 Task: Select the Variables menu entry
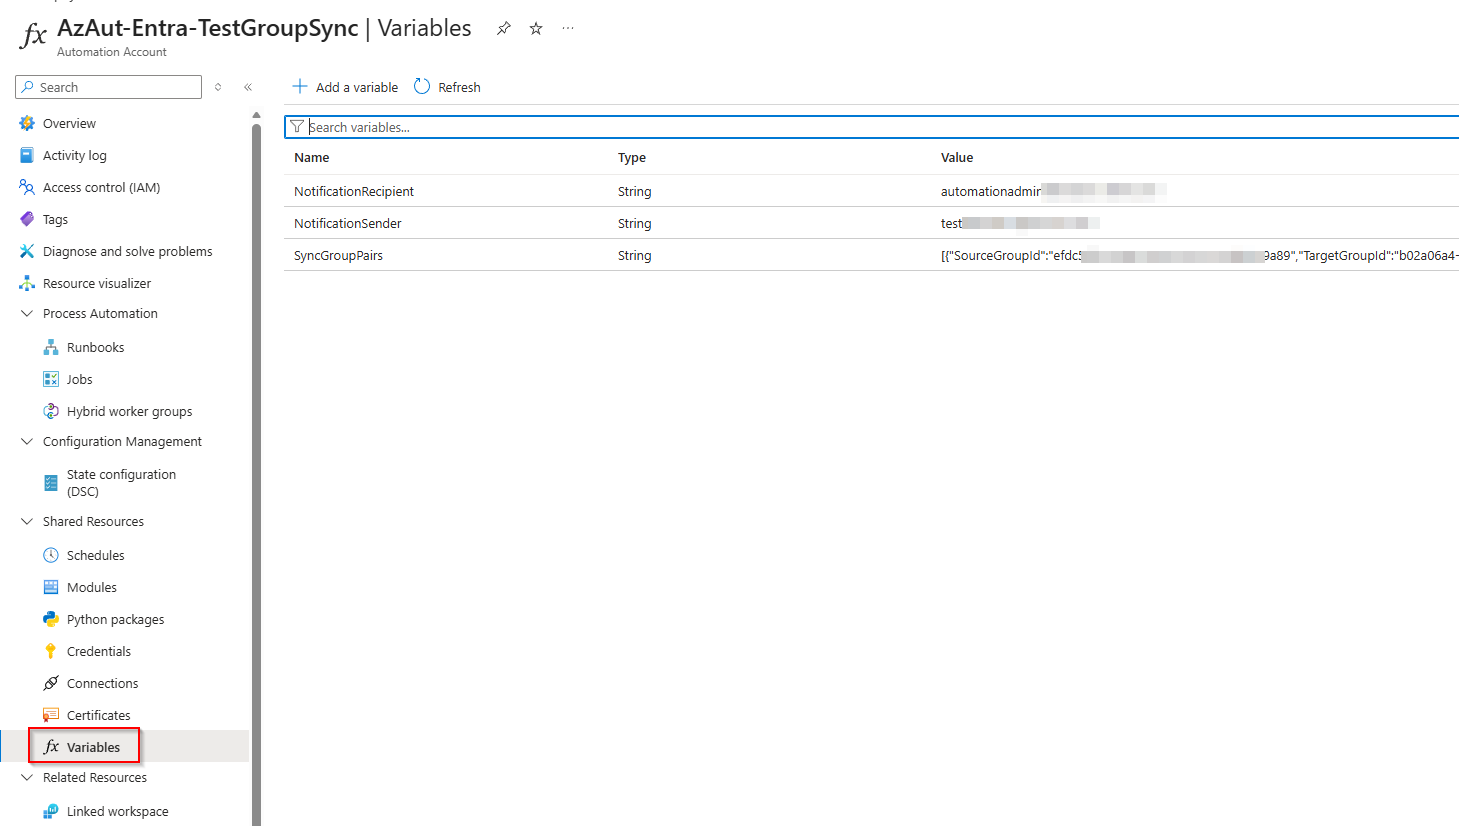(93, 747)
